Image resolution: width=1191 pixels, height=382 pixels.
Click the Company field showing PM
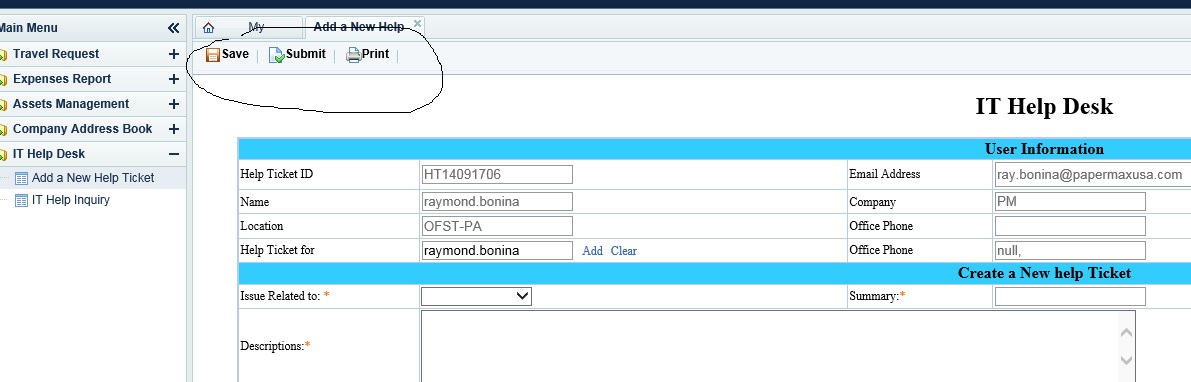1070,201
